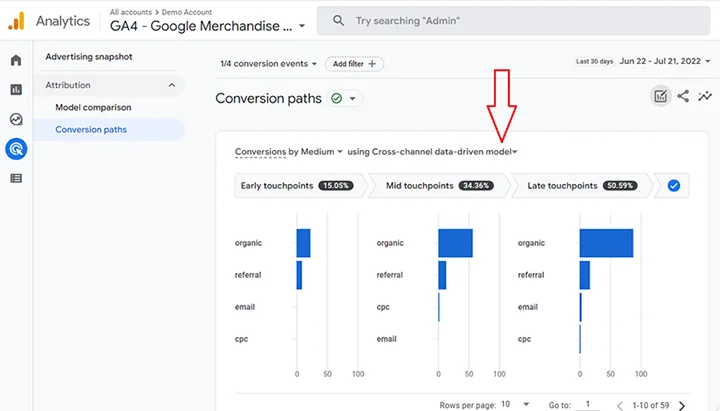Screen dimensions: 720x411
Task: Go to the next page of rows
Action: click(x=682, y=405)
